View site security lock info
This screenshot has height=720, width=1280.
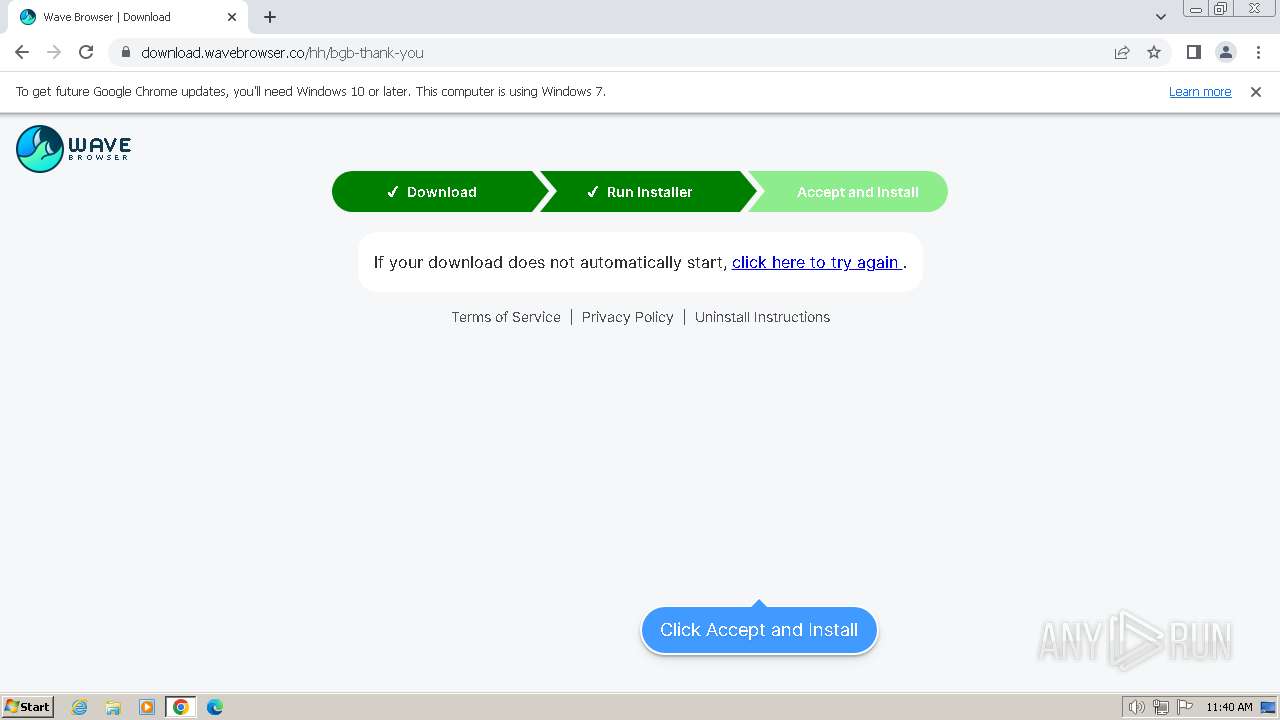(x=125, y=52)
